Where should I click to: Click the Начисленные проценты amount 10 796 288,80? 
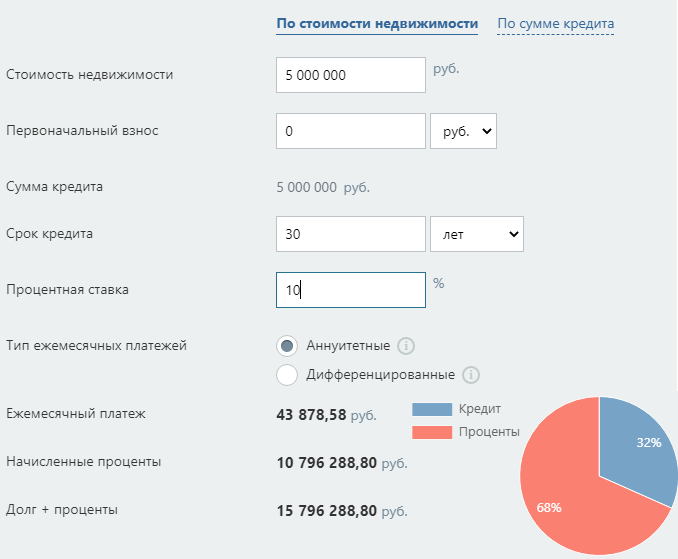(x=327, y=462)
